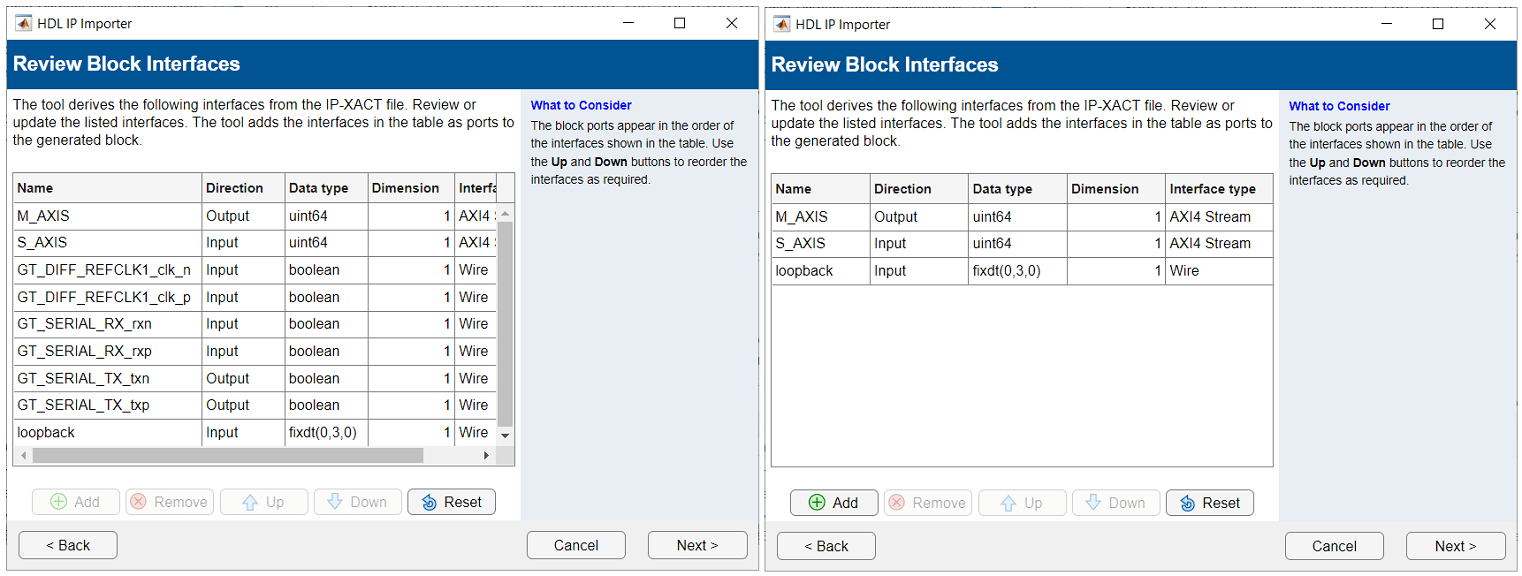Click the Interface type column header on the right

[1212, 189]
